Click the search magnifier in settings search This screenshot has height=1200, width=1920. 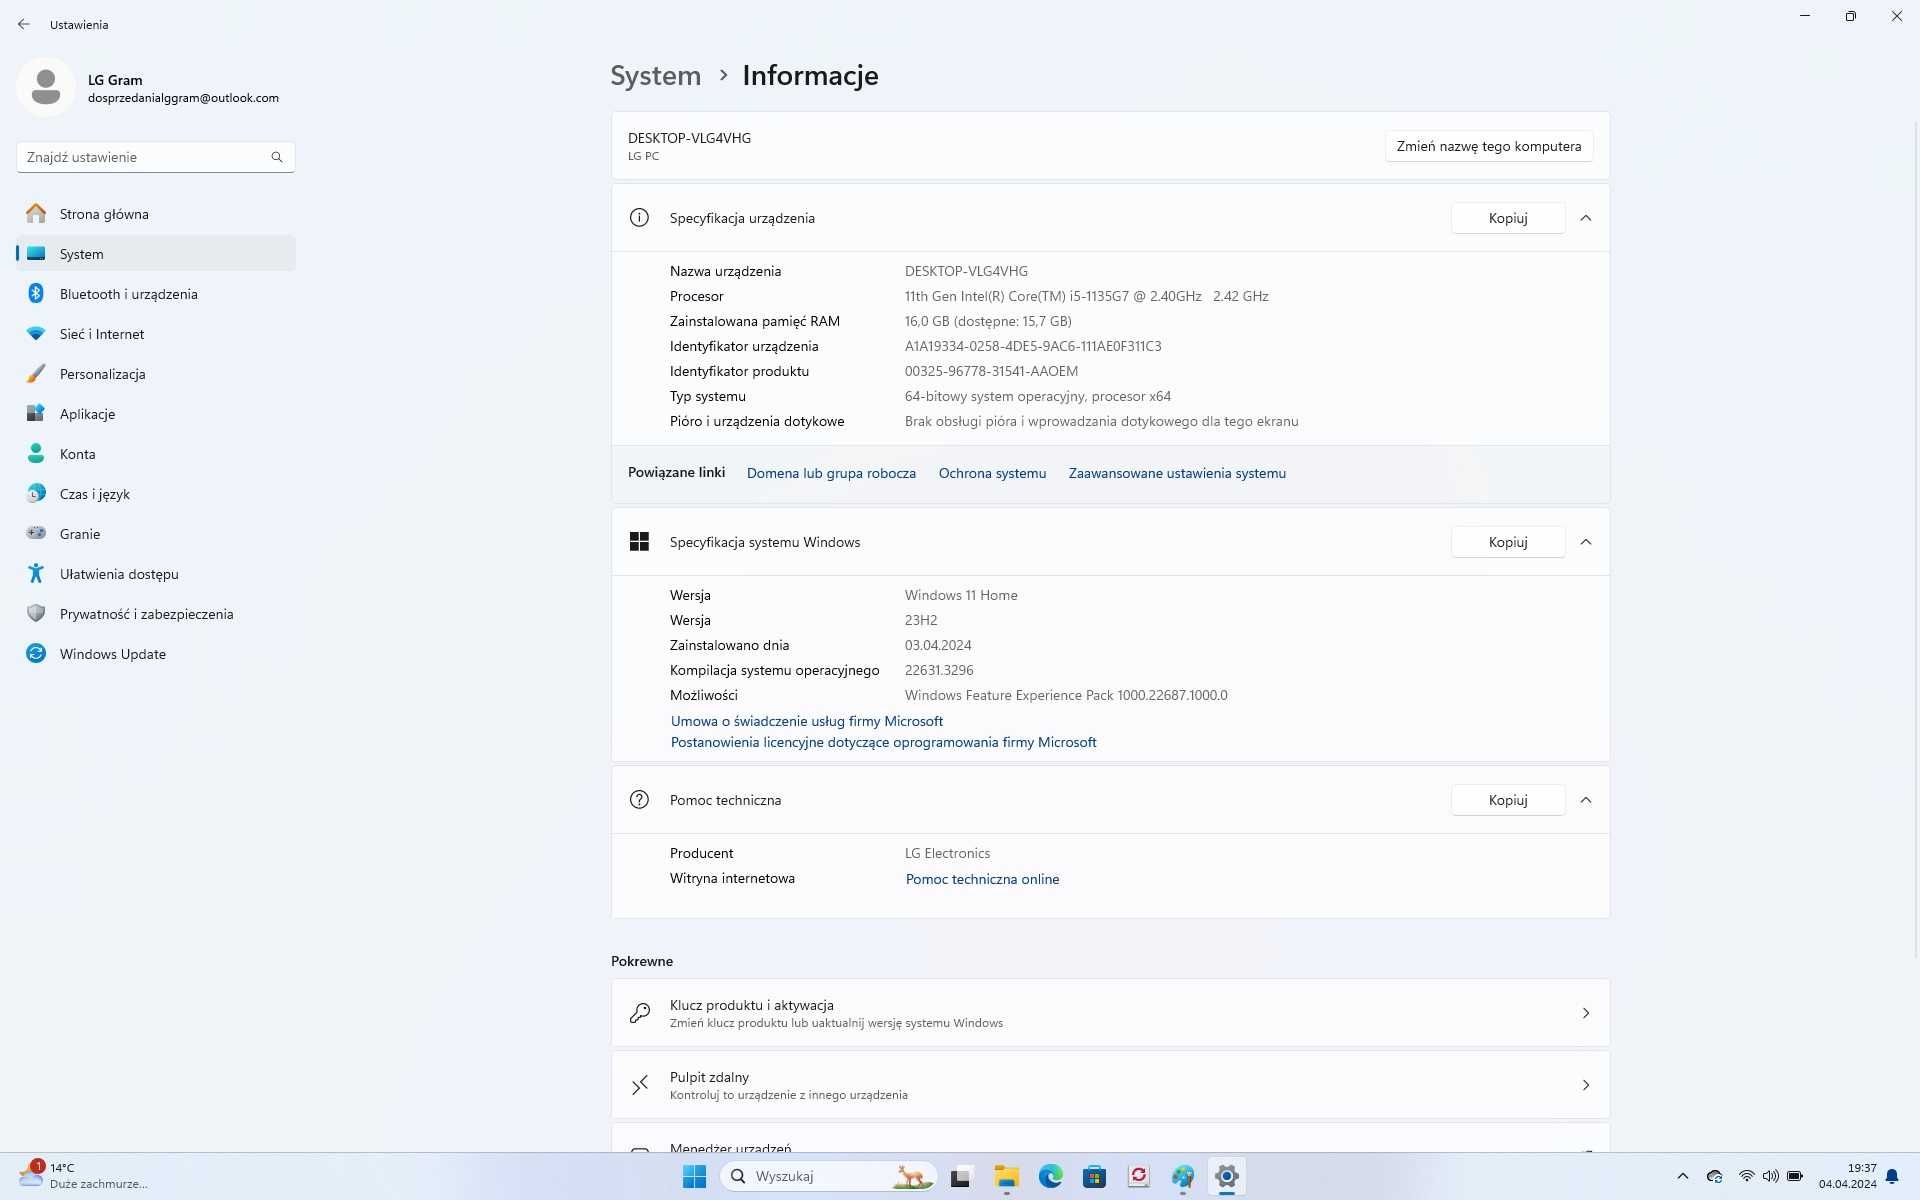click(277, 157)
